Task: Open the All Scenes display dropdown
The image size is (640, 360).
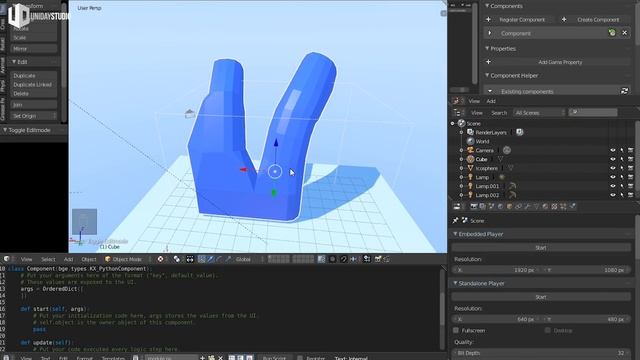Action: (x=539, y=113)
